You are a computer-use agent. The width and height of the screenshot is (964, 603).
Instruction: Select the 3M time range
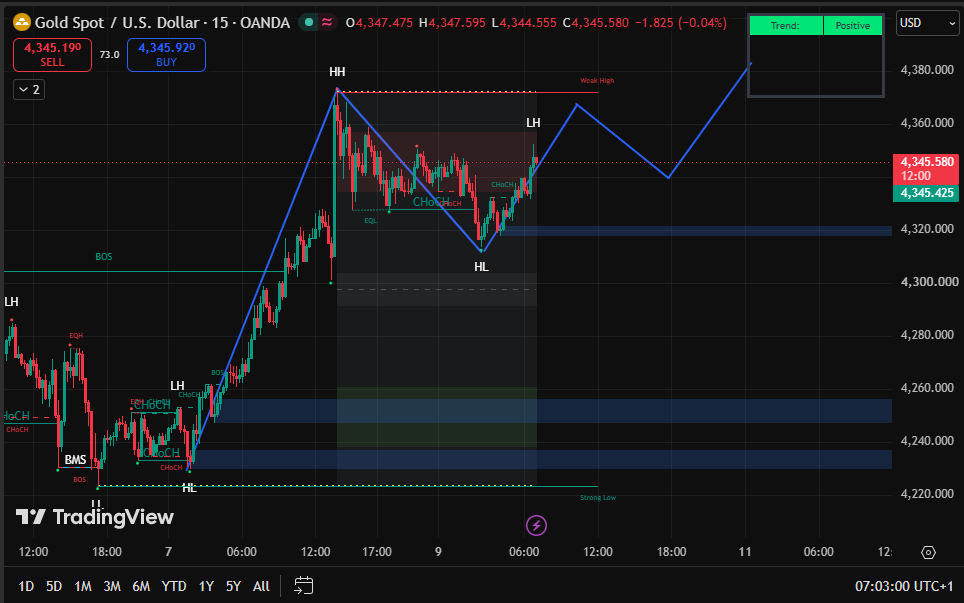[112, 586]
